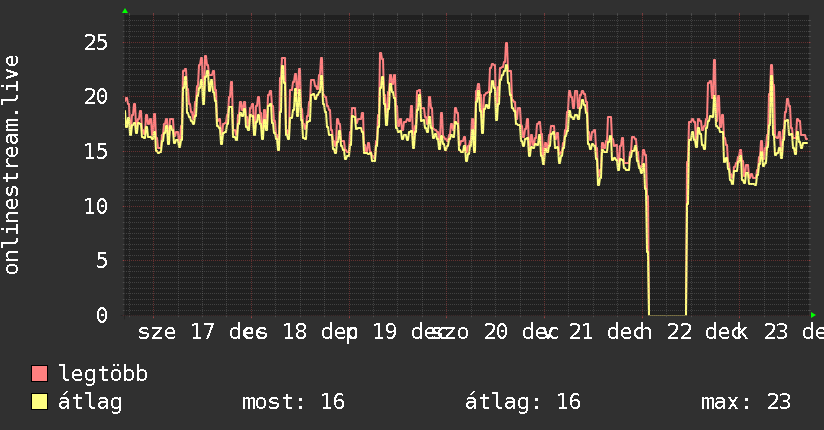
Task: Click the legtöbb legend label
Action: point(103,374)
